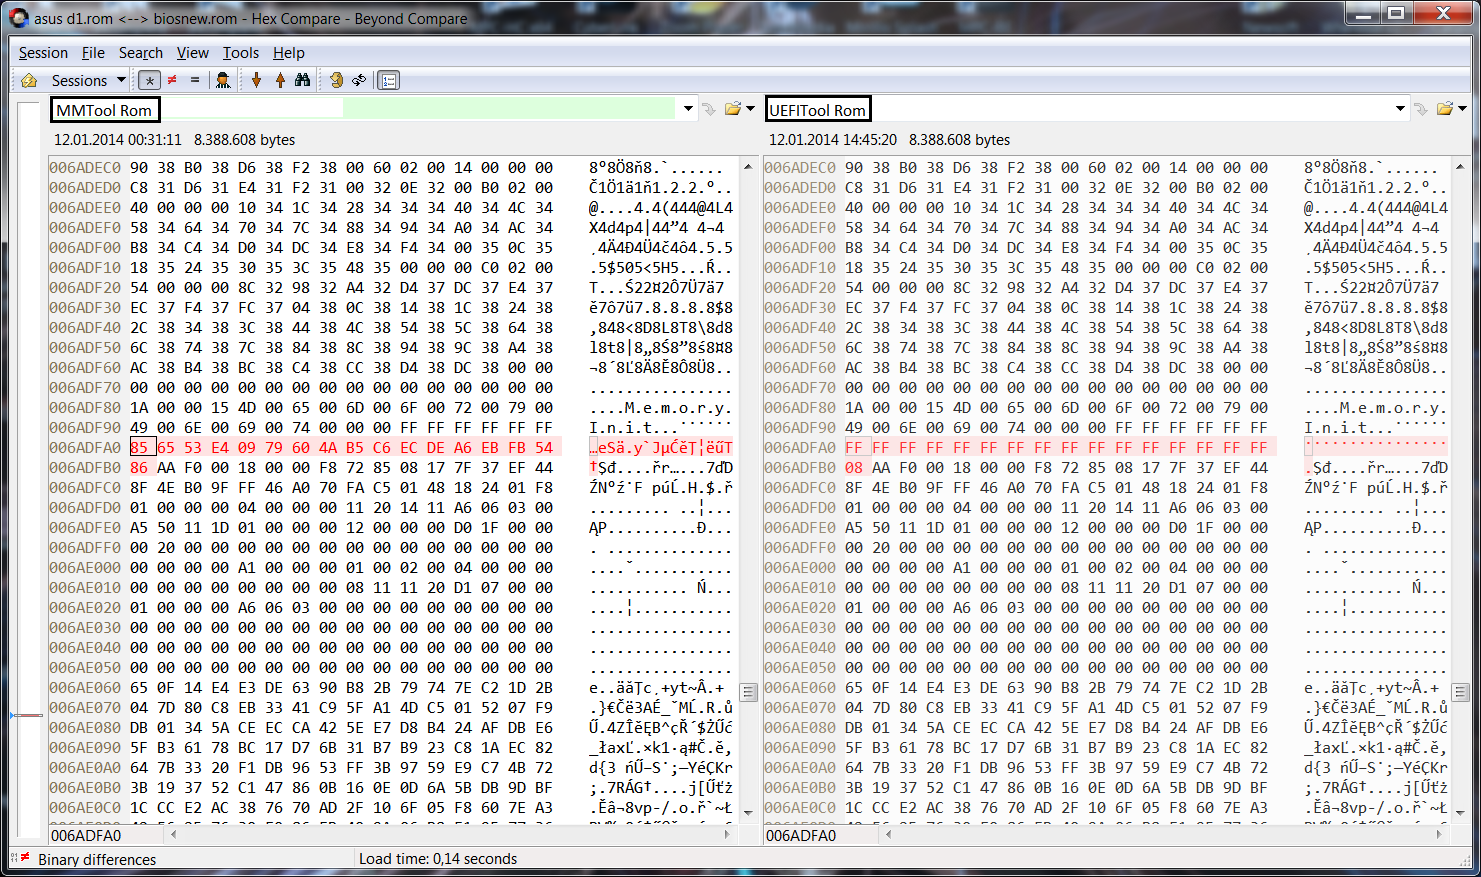Toggle the file info panel button
Screen dimensions: 1481x877
click(389, 80)
